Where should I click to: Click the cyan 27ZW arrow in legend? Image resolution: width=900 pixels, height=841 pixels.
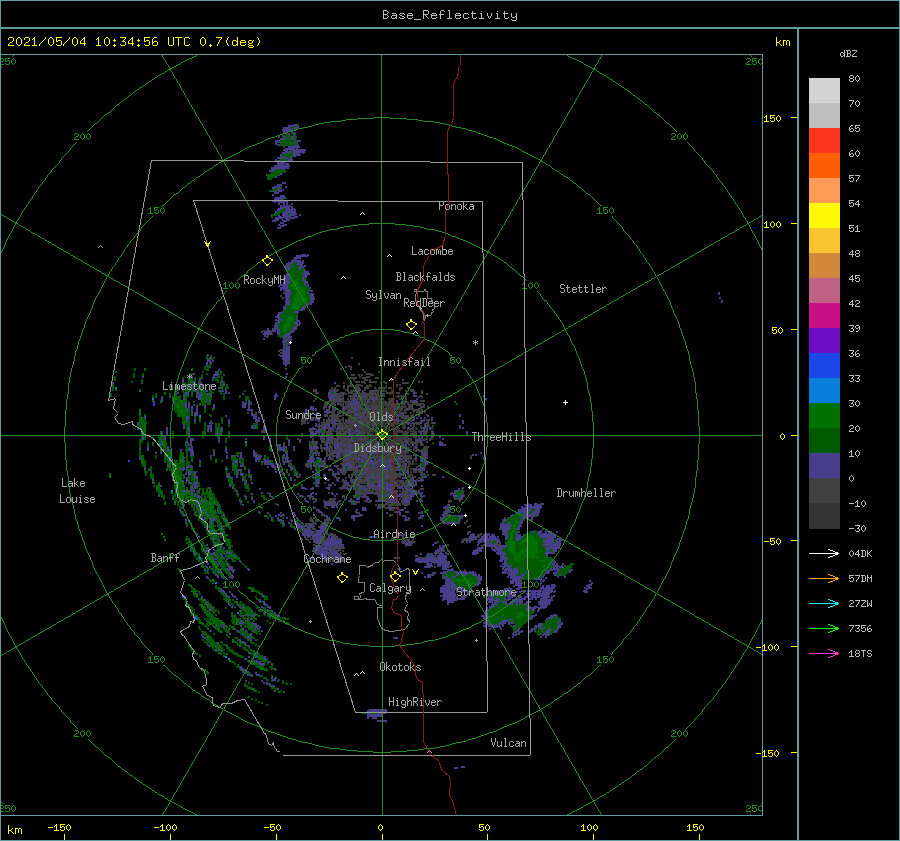824,603
